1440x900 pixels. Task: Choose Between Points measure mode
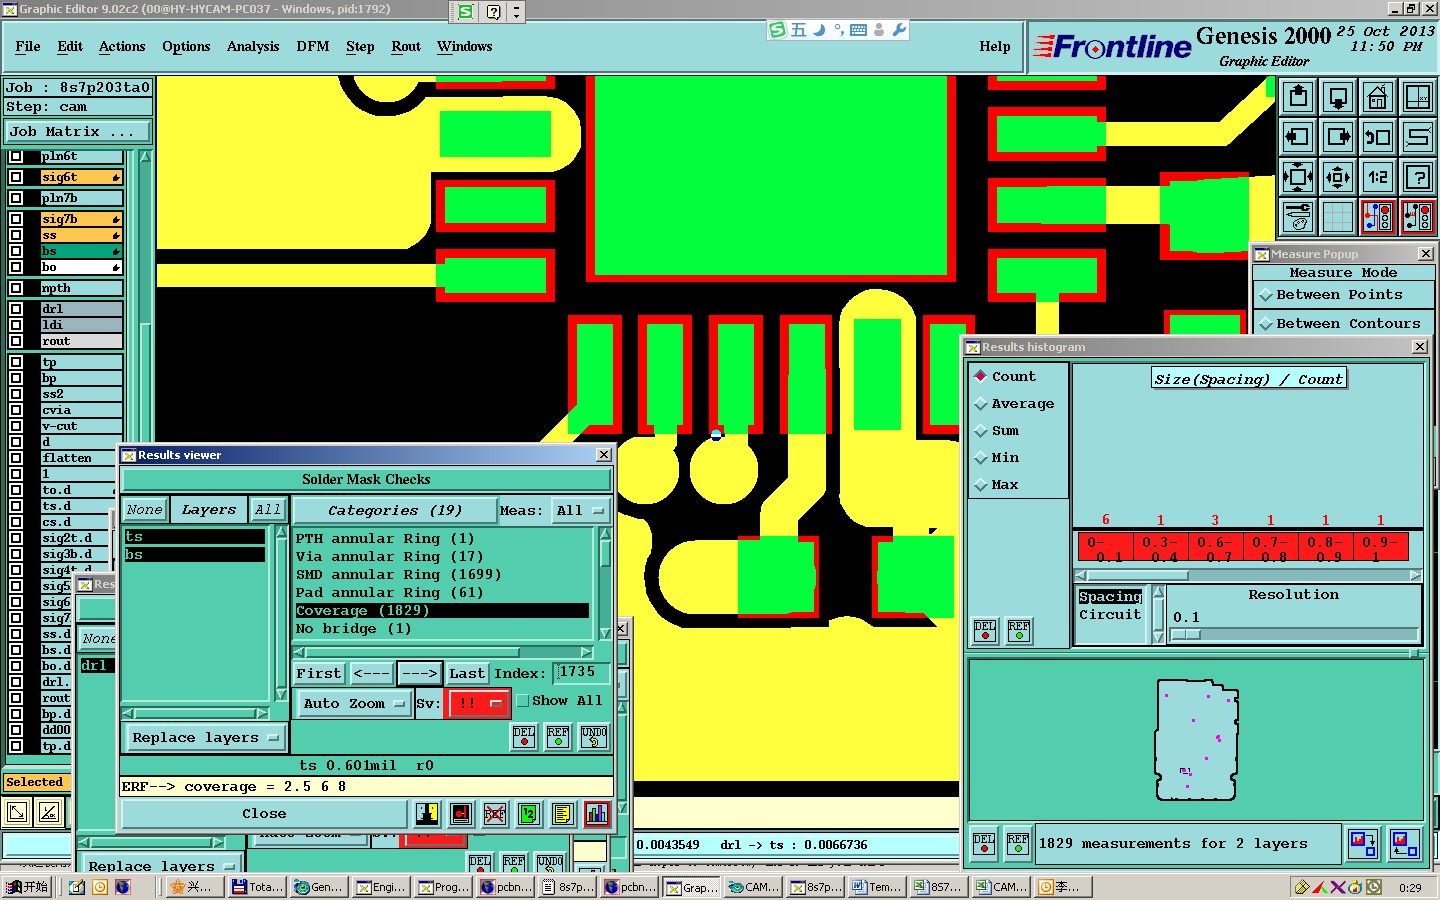click(1266, 295)
